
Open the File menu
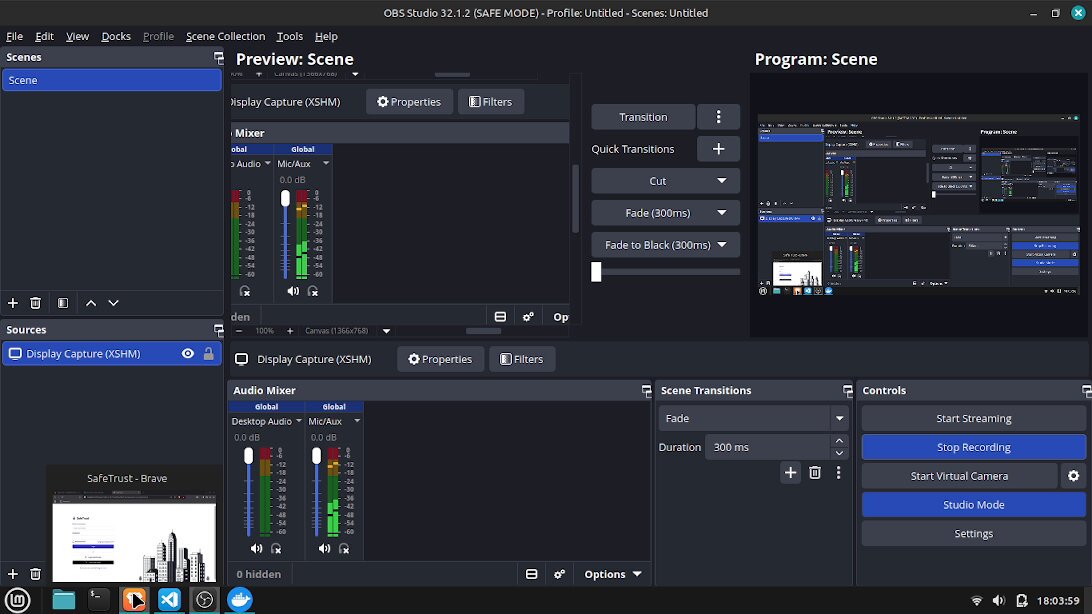pos(15,36)
